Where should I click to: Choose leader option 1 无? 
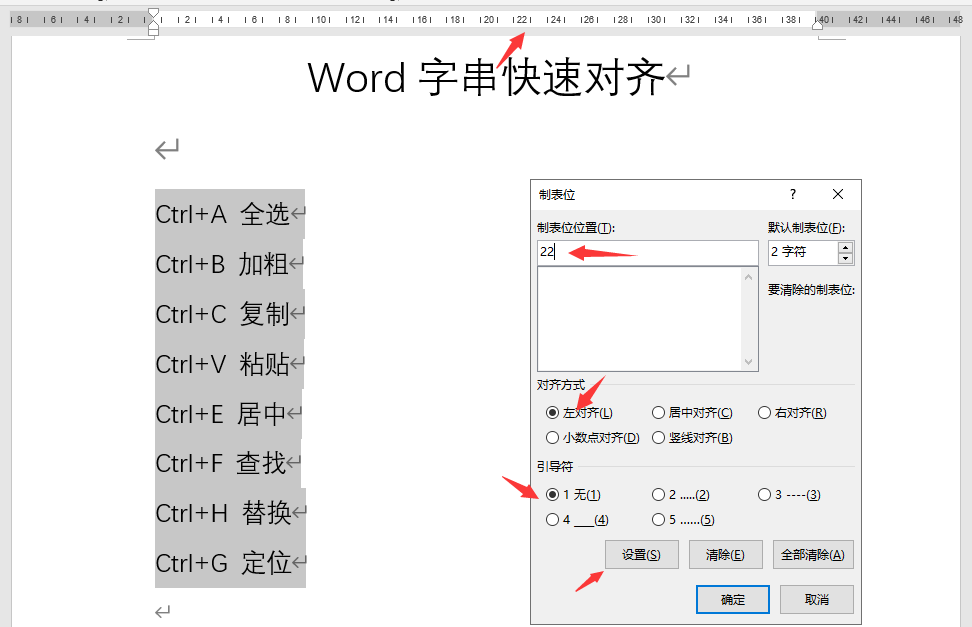(573, 494)
